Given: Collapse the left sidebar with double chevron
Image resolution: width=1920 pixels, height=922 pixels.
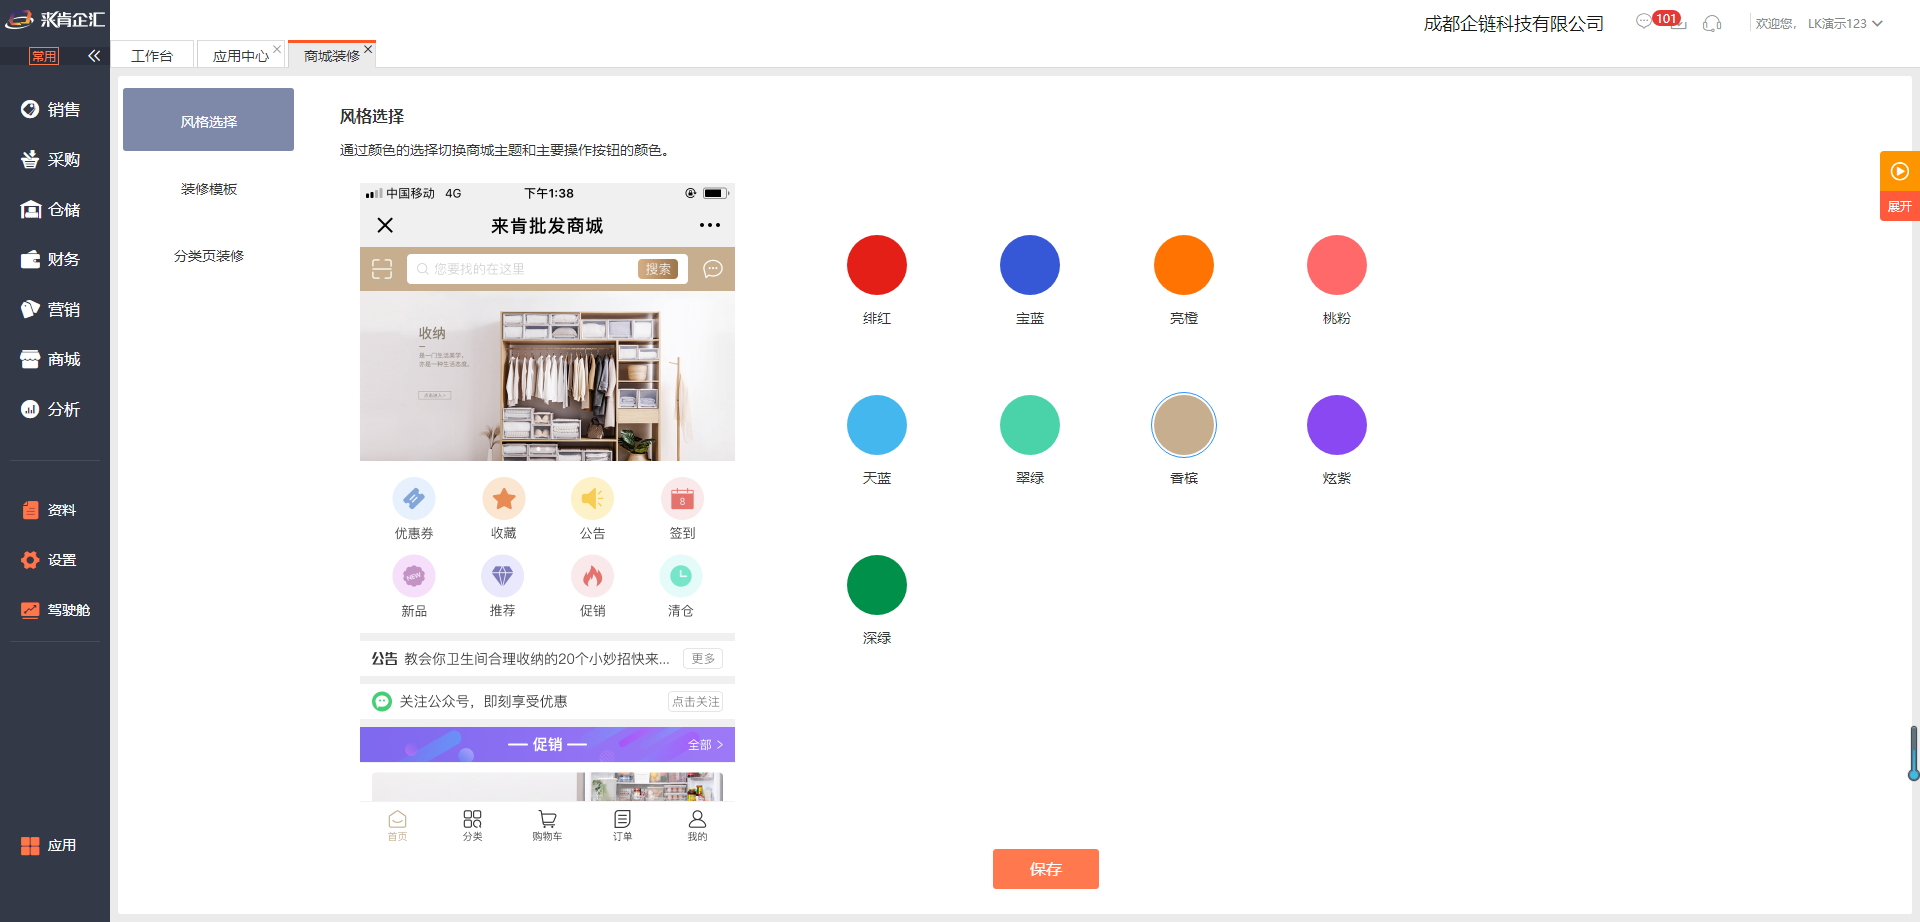Looking at the screenshot, I should [x=94, y=56].
